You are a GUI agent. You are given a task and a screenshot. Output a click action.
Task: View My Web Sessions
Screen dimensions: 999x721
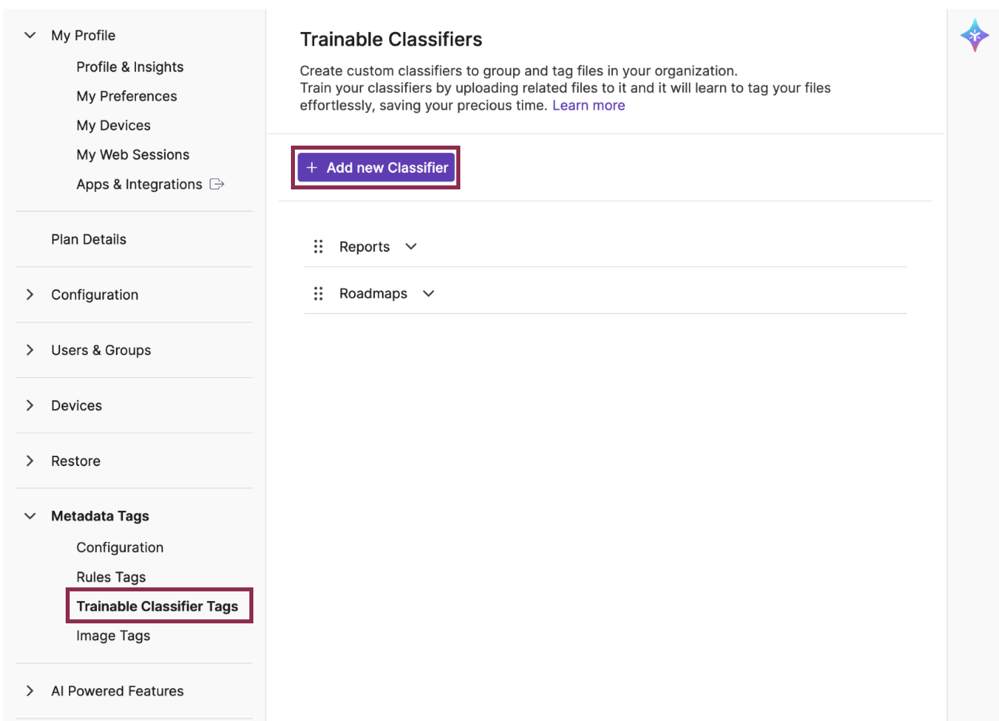point(133,155)
